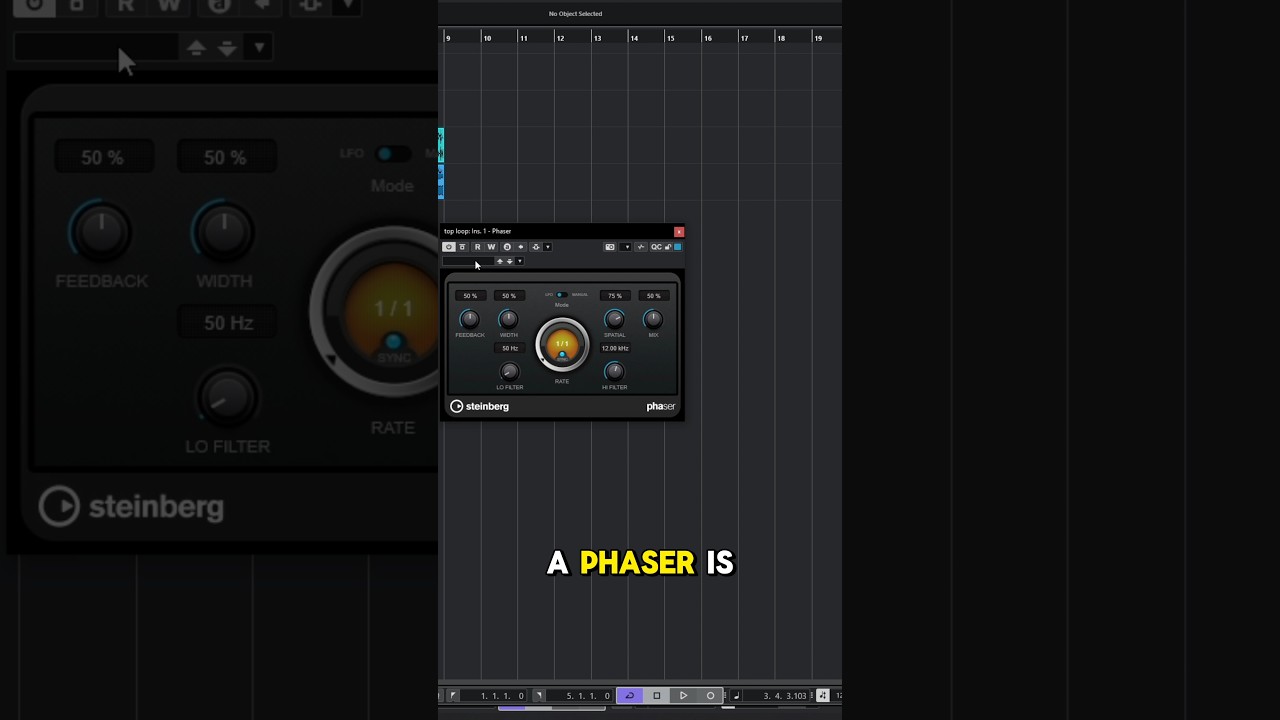Image resolution: width=1280 pixels, height=720 pixels.
Task: Toggle the lock icon beside QC
Action: pos(668,247)
